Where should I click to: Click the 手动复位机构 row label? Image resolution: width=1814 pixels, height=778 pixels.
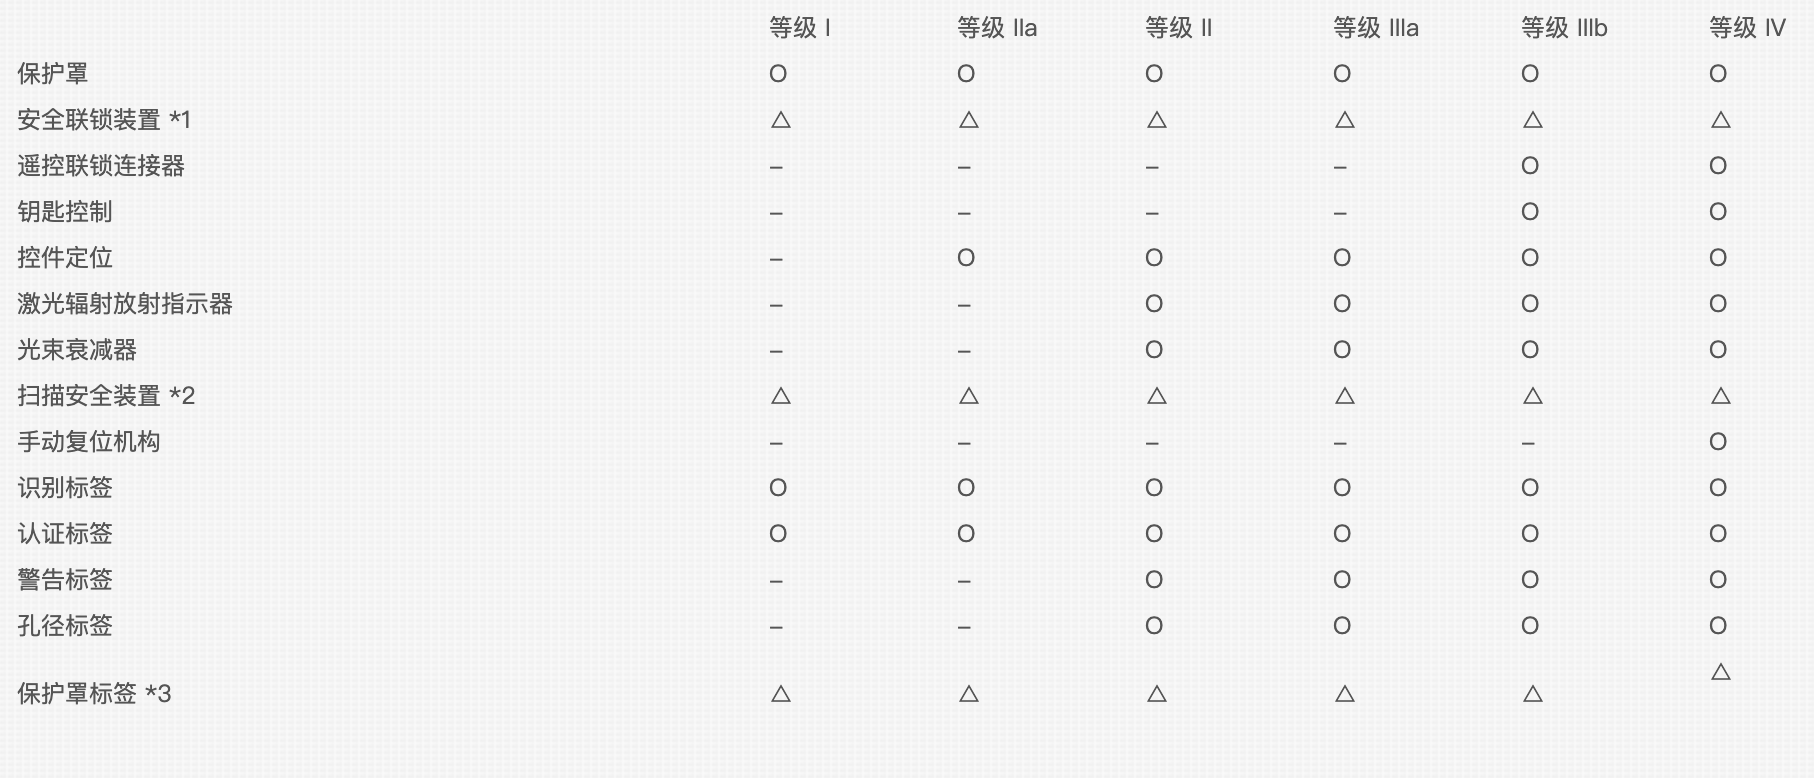point(89,442)
